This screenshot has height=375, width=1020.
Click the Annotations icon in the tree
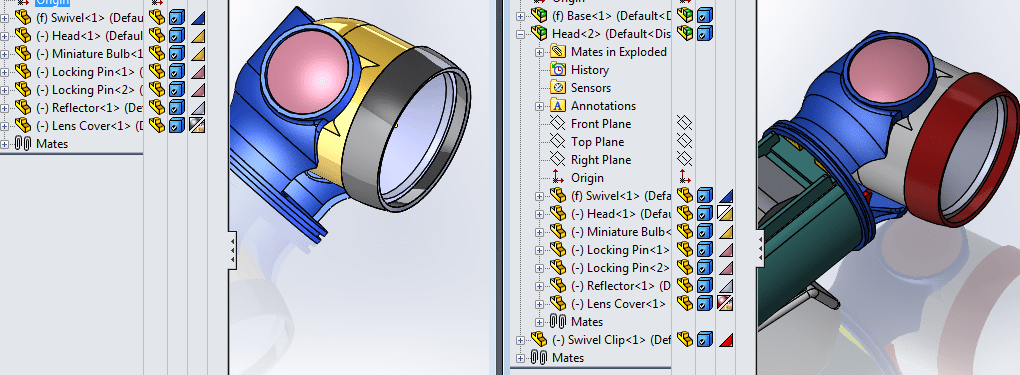point(557,105)
